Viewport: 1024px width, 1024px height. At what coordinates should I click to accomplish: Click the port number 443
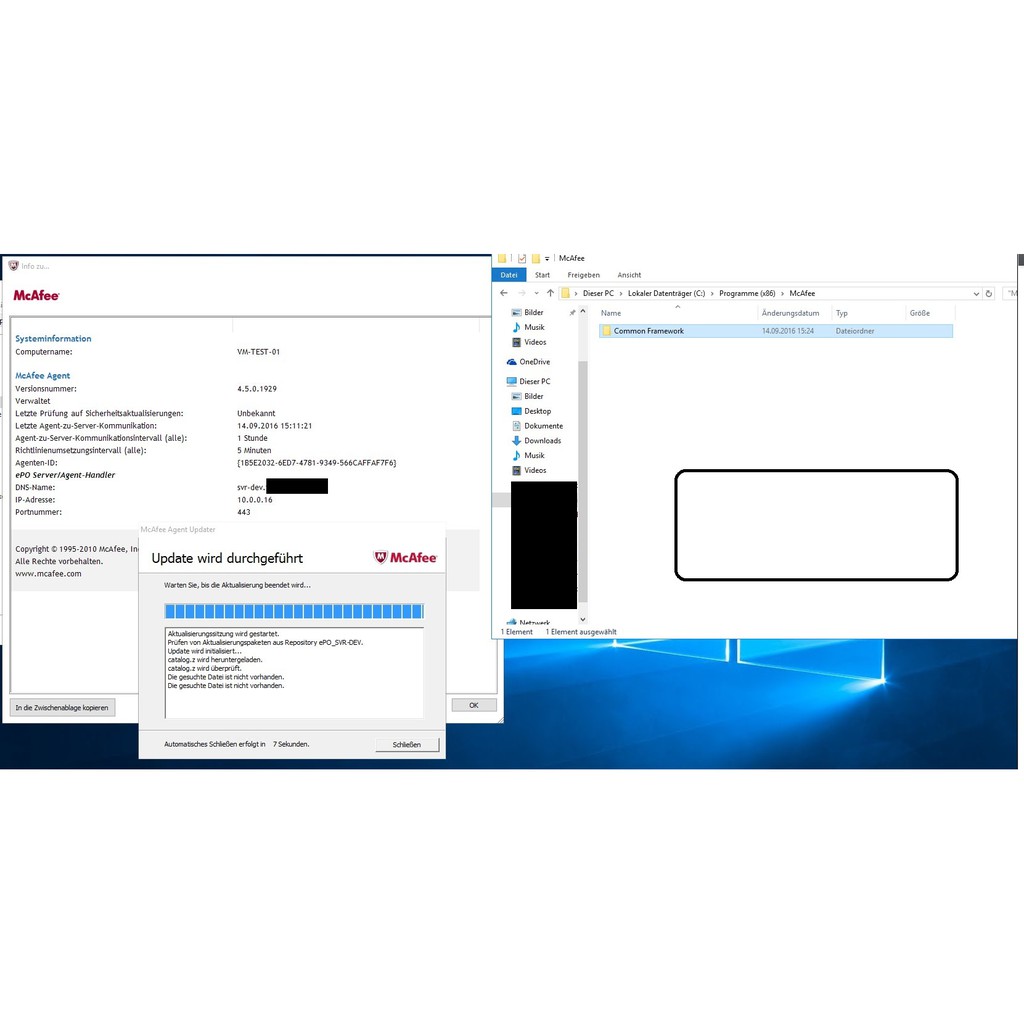244,513
